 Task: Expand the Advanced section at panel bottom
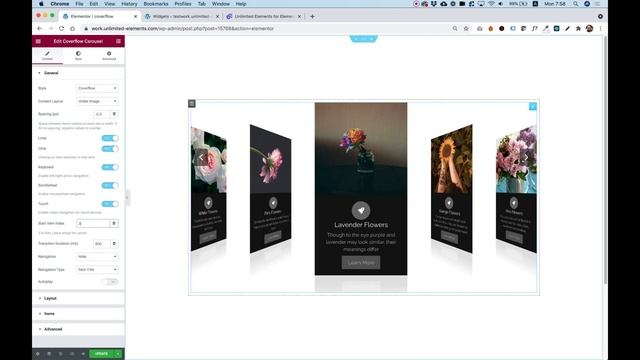(78, 329)
